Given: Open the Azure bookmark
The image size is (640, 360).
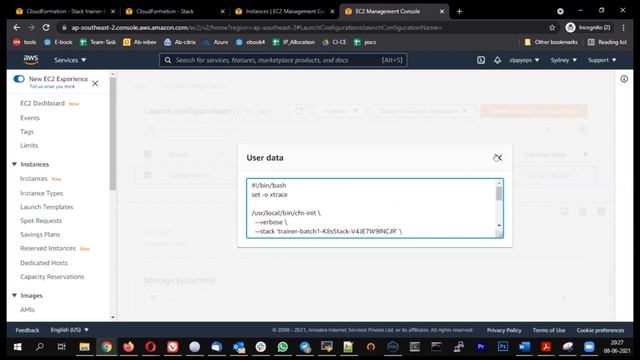Looking at the screenshot, I should click(x=216, y=42).
